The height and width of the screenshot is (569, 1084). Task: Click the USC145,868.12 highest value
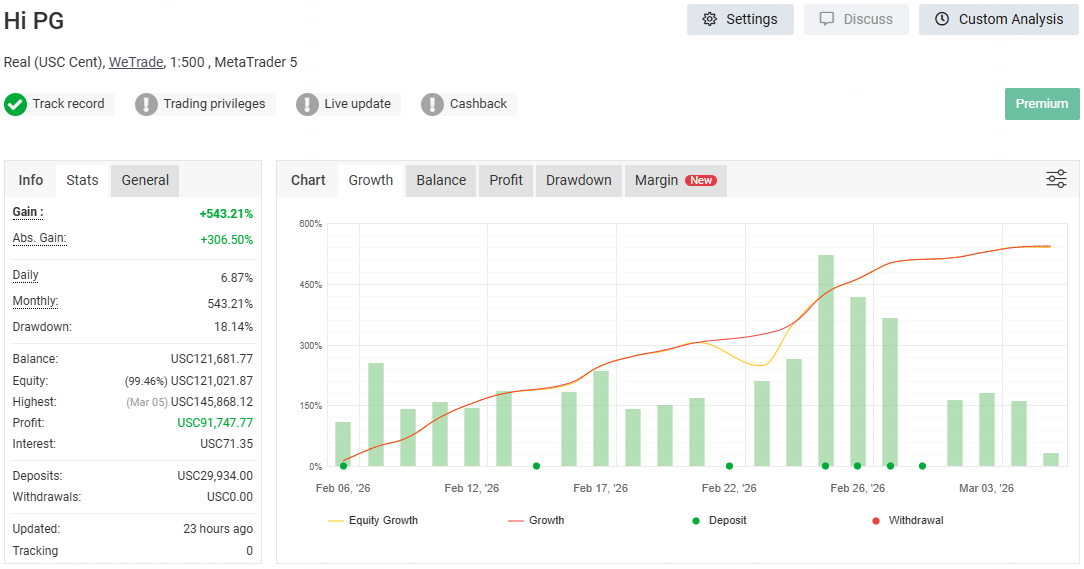pos(212,402)
